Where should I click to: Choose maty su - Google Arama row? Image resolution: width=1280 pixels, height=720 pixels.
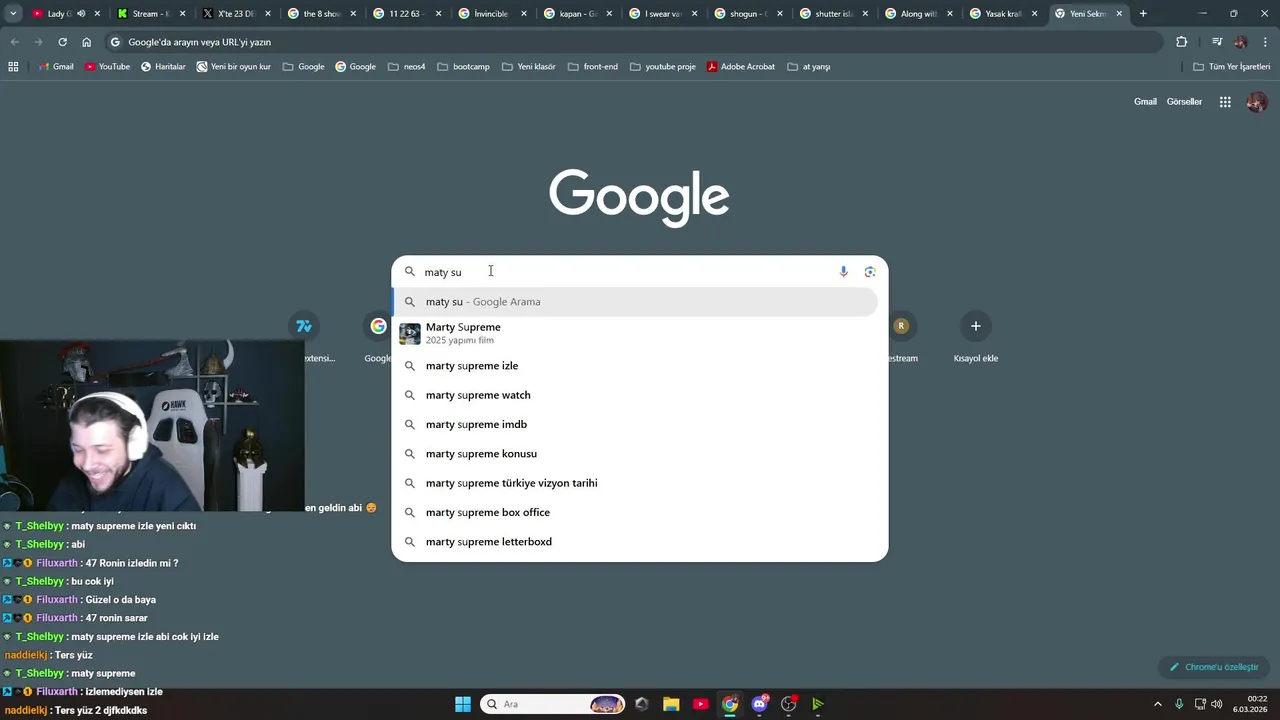[x=636, y=302]
